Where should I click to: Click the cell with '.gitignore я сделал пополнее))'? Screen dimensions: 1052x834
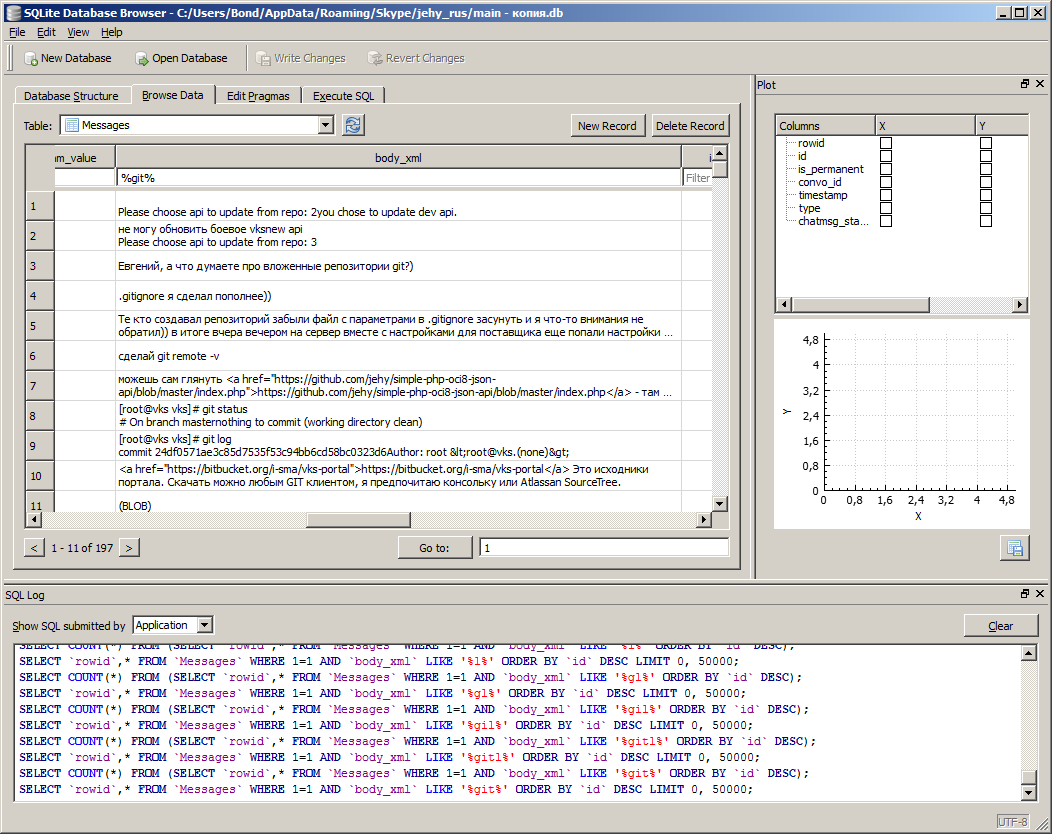pos(399,296)
